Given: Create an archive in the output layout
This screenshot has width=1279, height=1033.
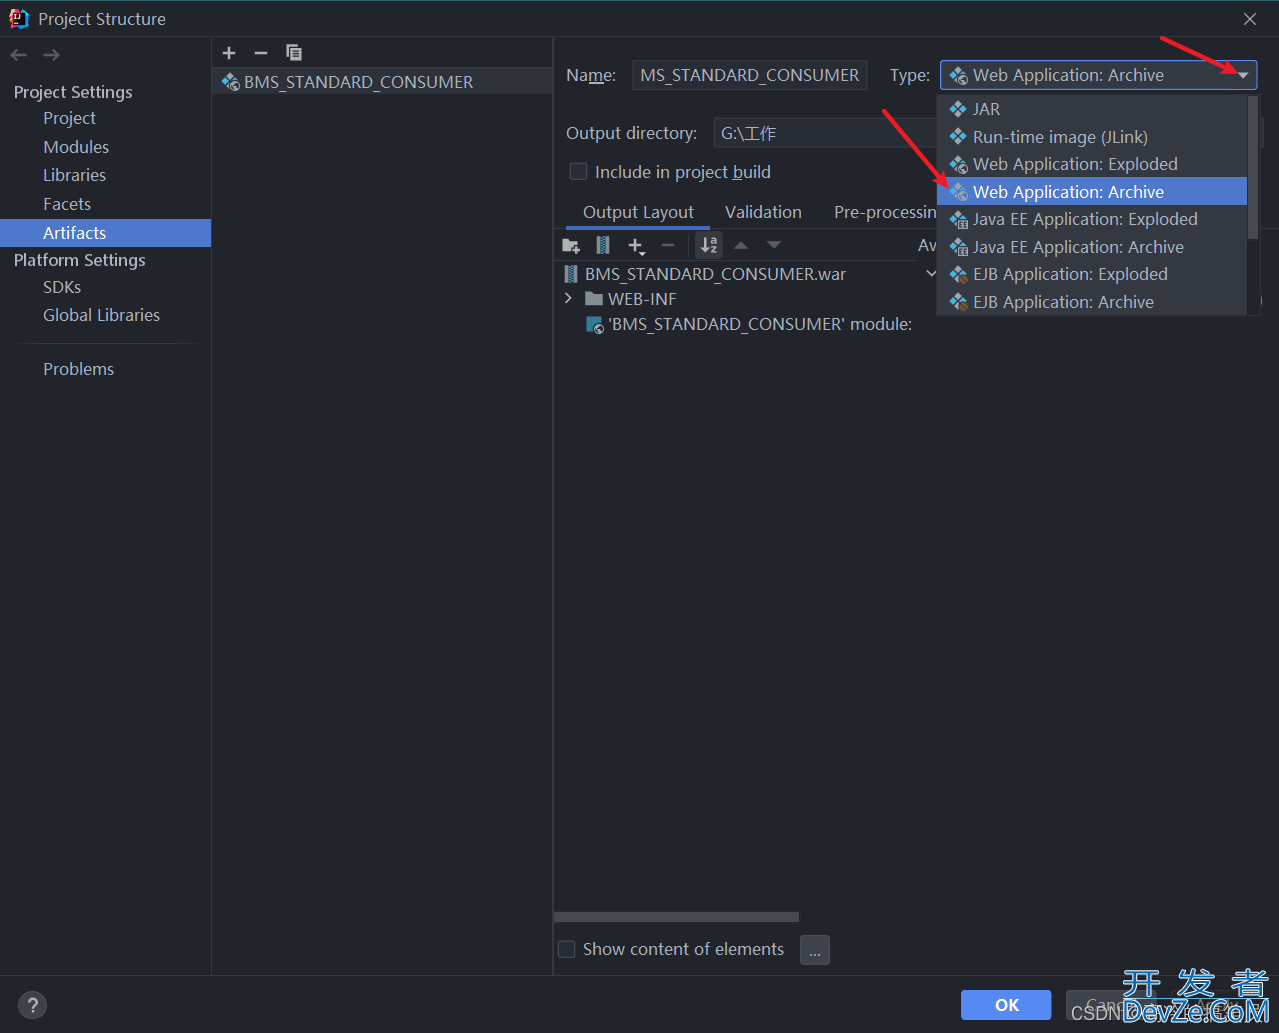Looking at the screenshot, I should point(602,245).
